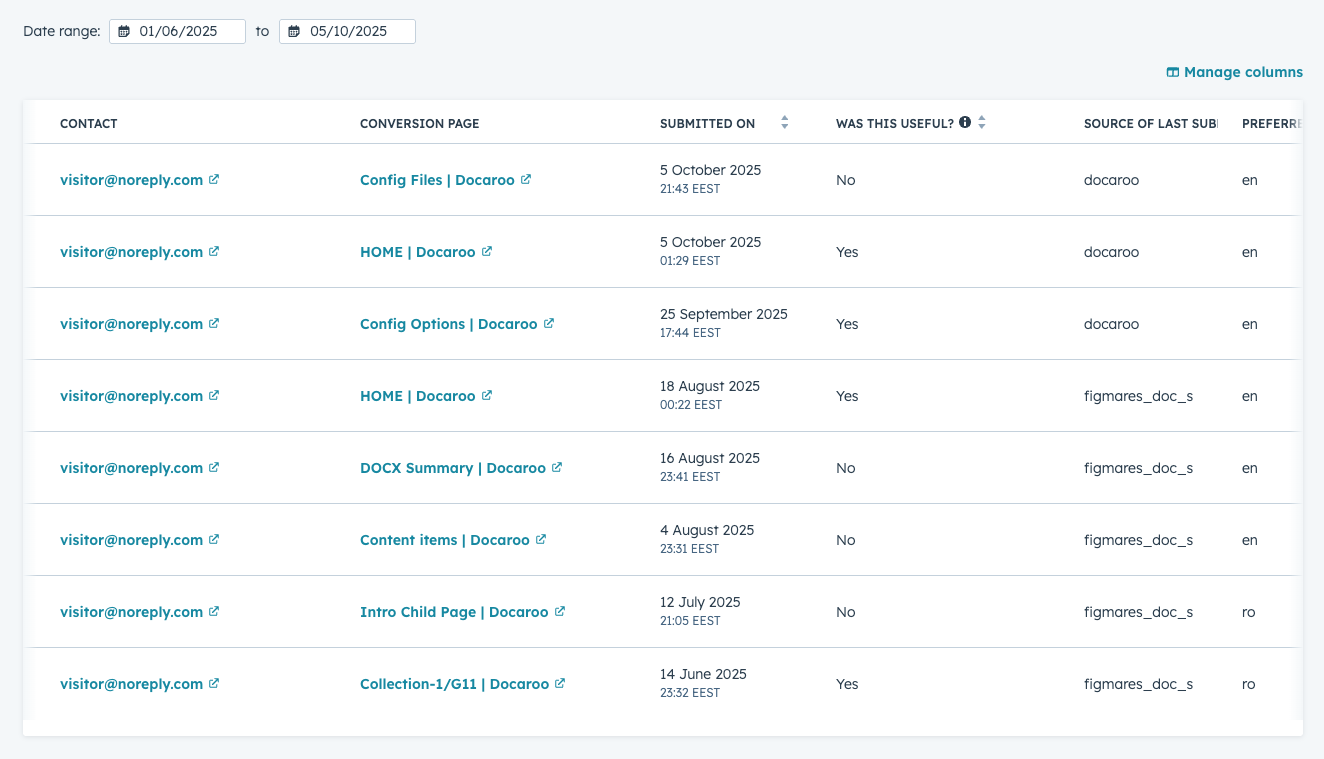Click the Manage columns table icon
This screenshot has height=759, width=1324.
coord(1173,73)
